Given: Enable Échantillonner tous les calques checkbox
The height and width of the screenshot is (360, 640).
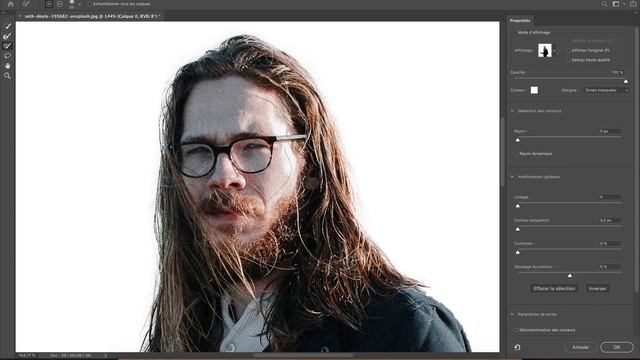Looking at the screenshot, I should pos(90,4).
